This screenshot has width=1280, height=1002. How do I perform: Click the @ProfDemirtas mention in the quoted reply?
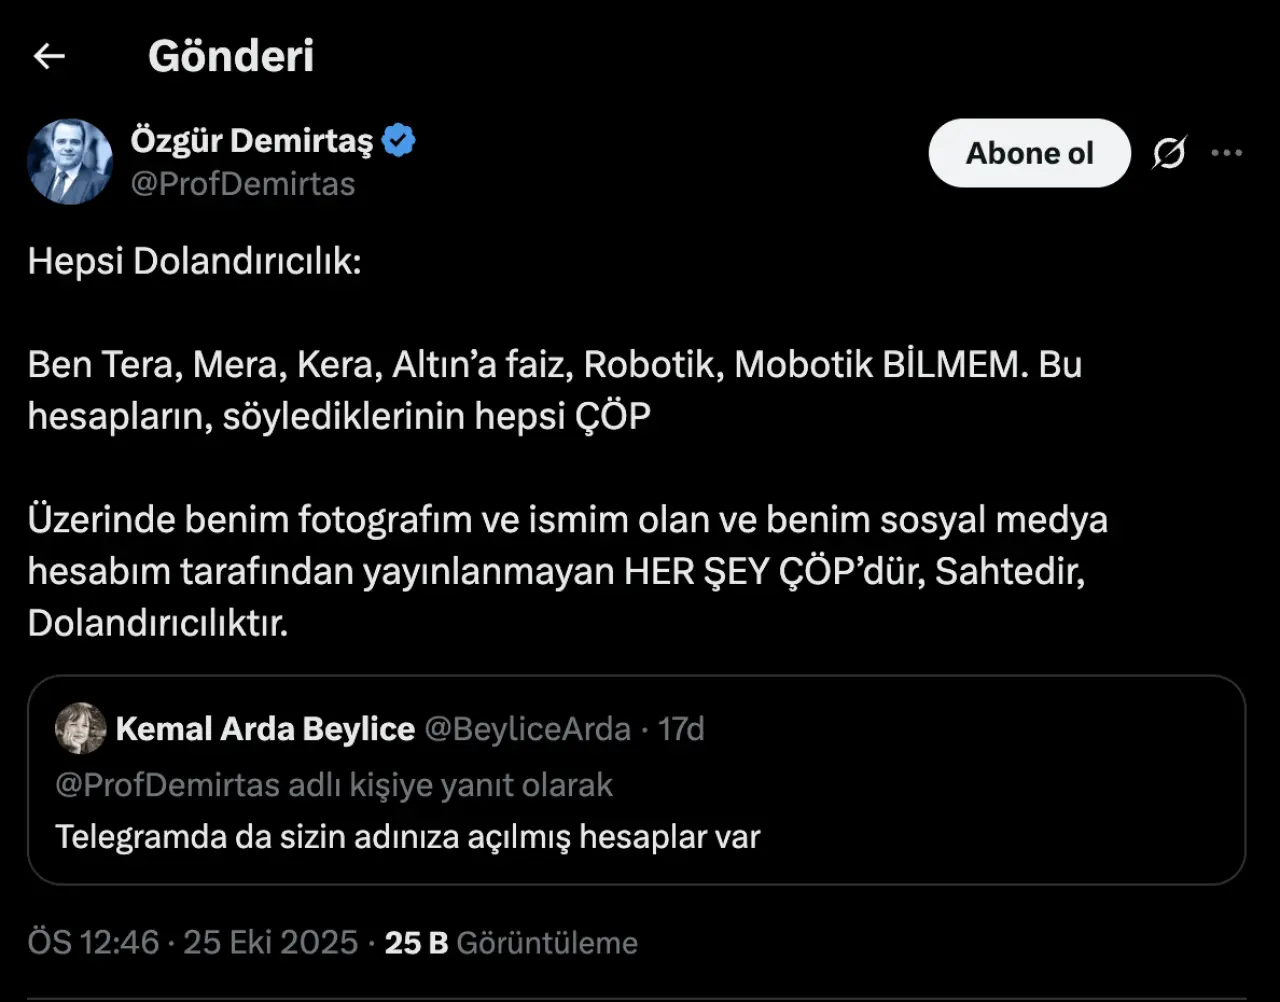click(x=167, y=785)
